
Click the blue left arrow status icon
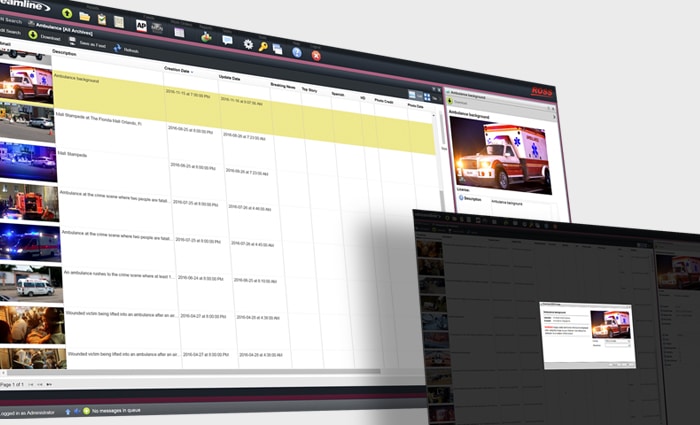pos(77,411)
